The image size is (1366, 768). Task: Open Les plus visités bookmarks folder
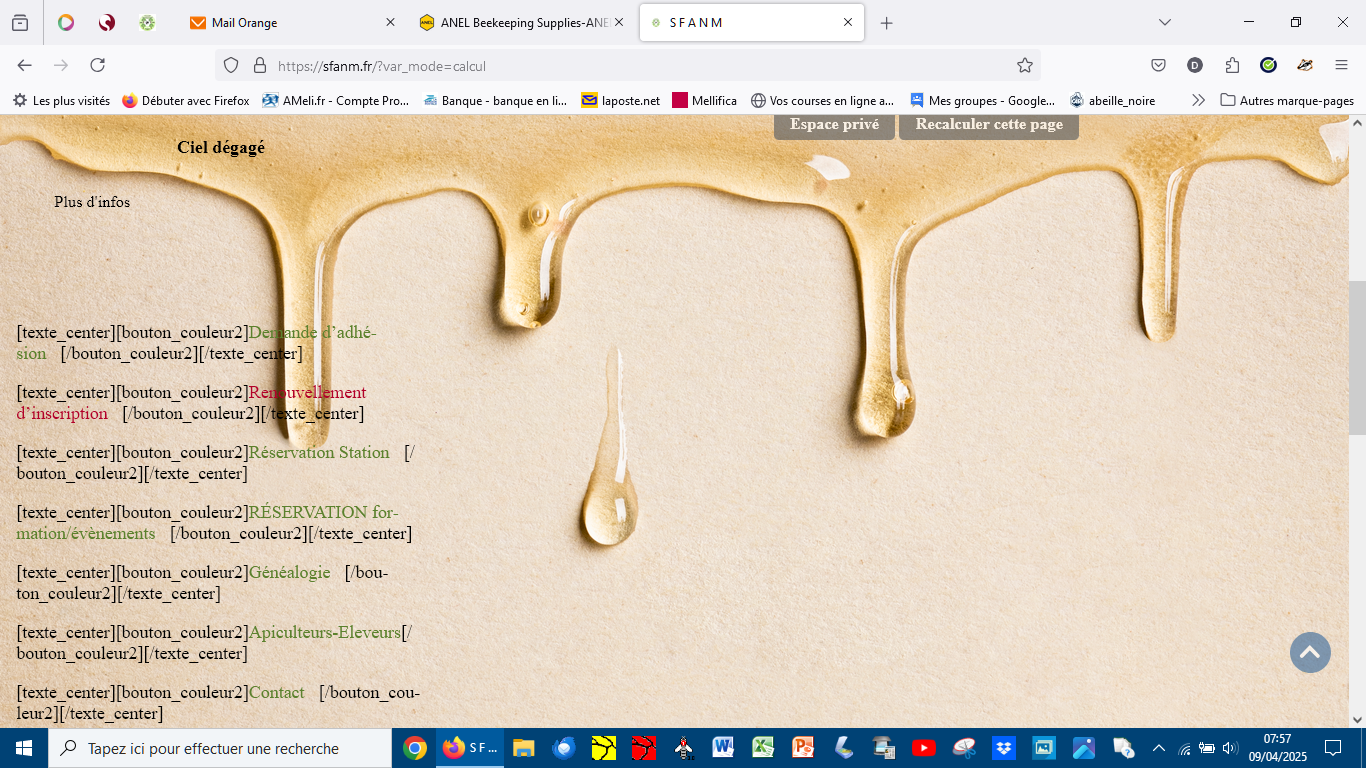click(x=61, y=100)
